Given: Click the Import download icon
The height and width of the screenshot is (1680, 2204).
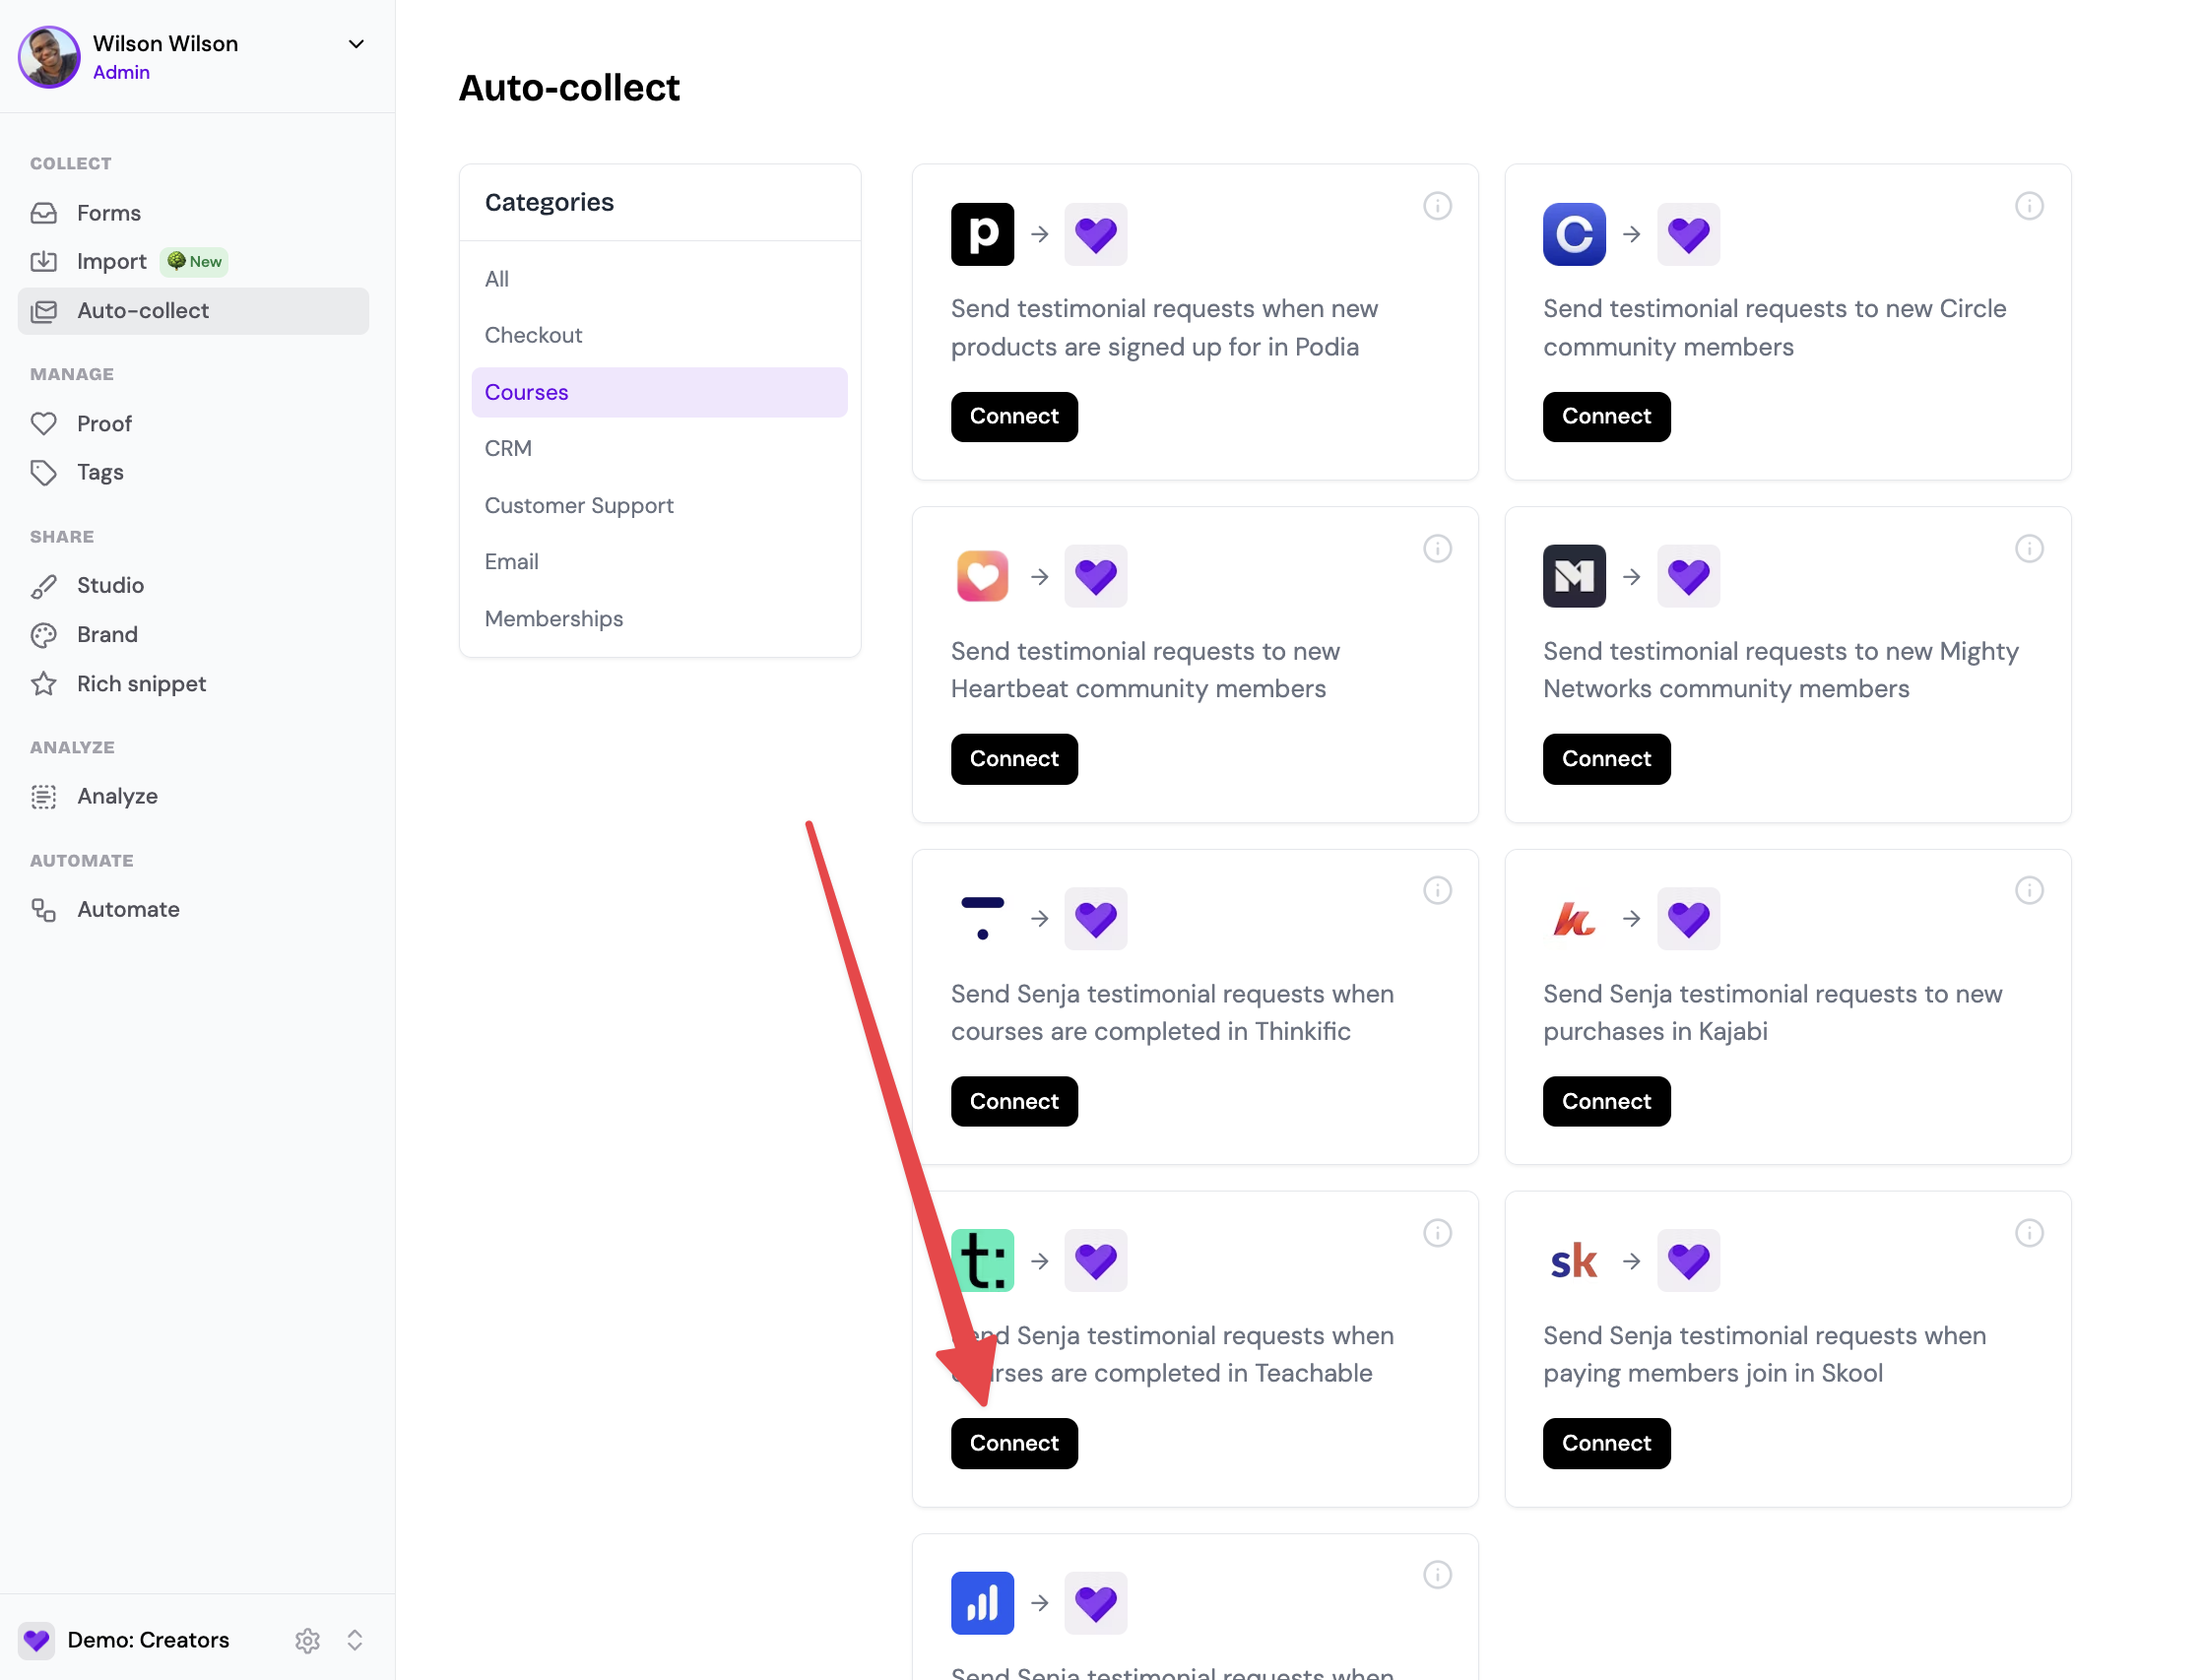Looking at the screenshot, I should point(44,261).
